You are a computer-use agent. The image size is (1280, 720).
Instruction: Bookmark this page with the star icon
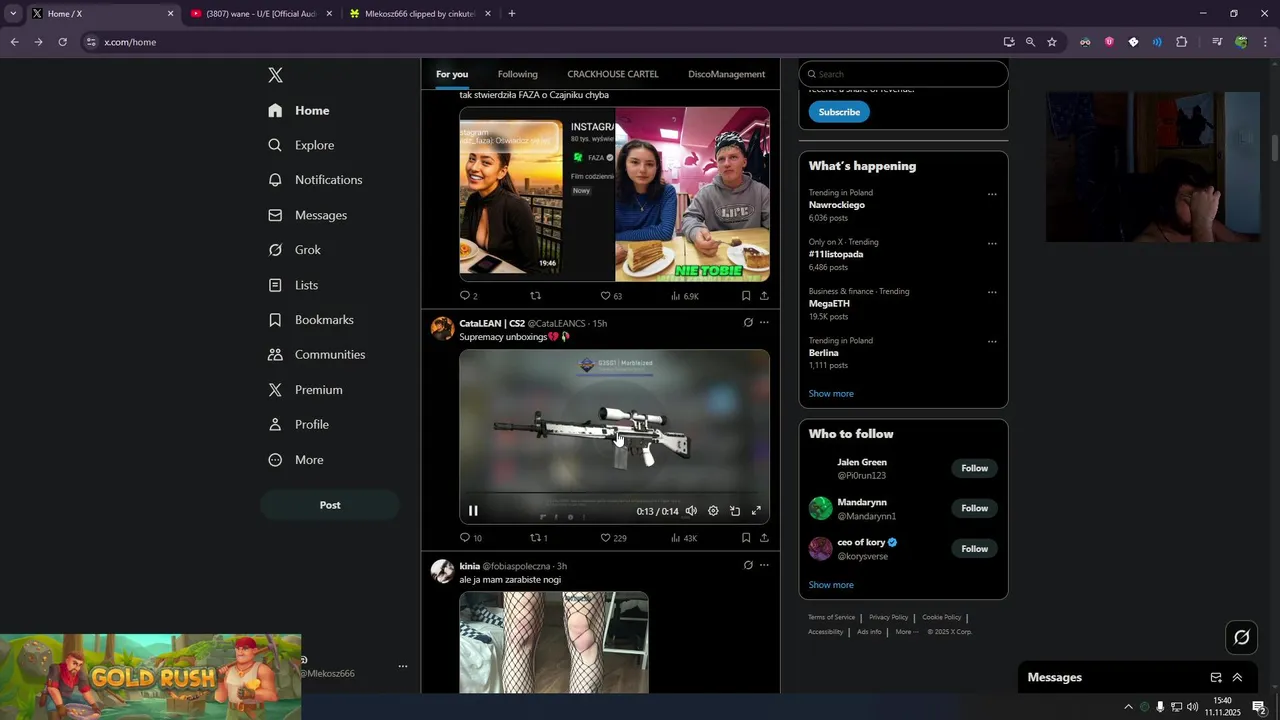(x=1052, y=42)
